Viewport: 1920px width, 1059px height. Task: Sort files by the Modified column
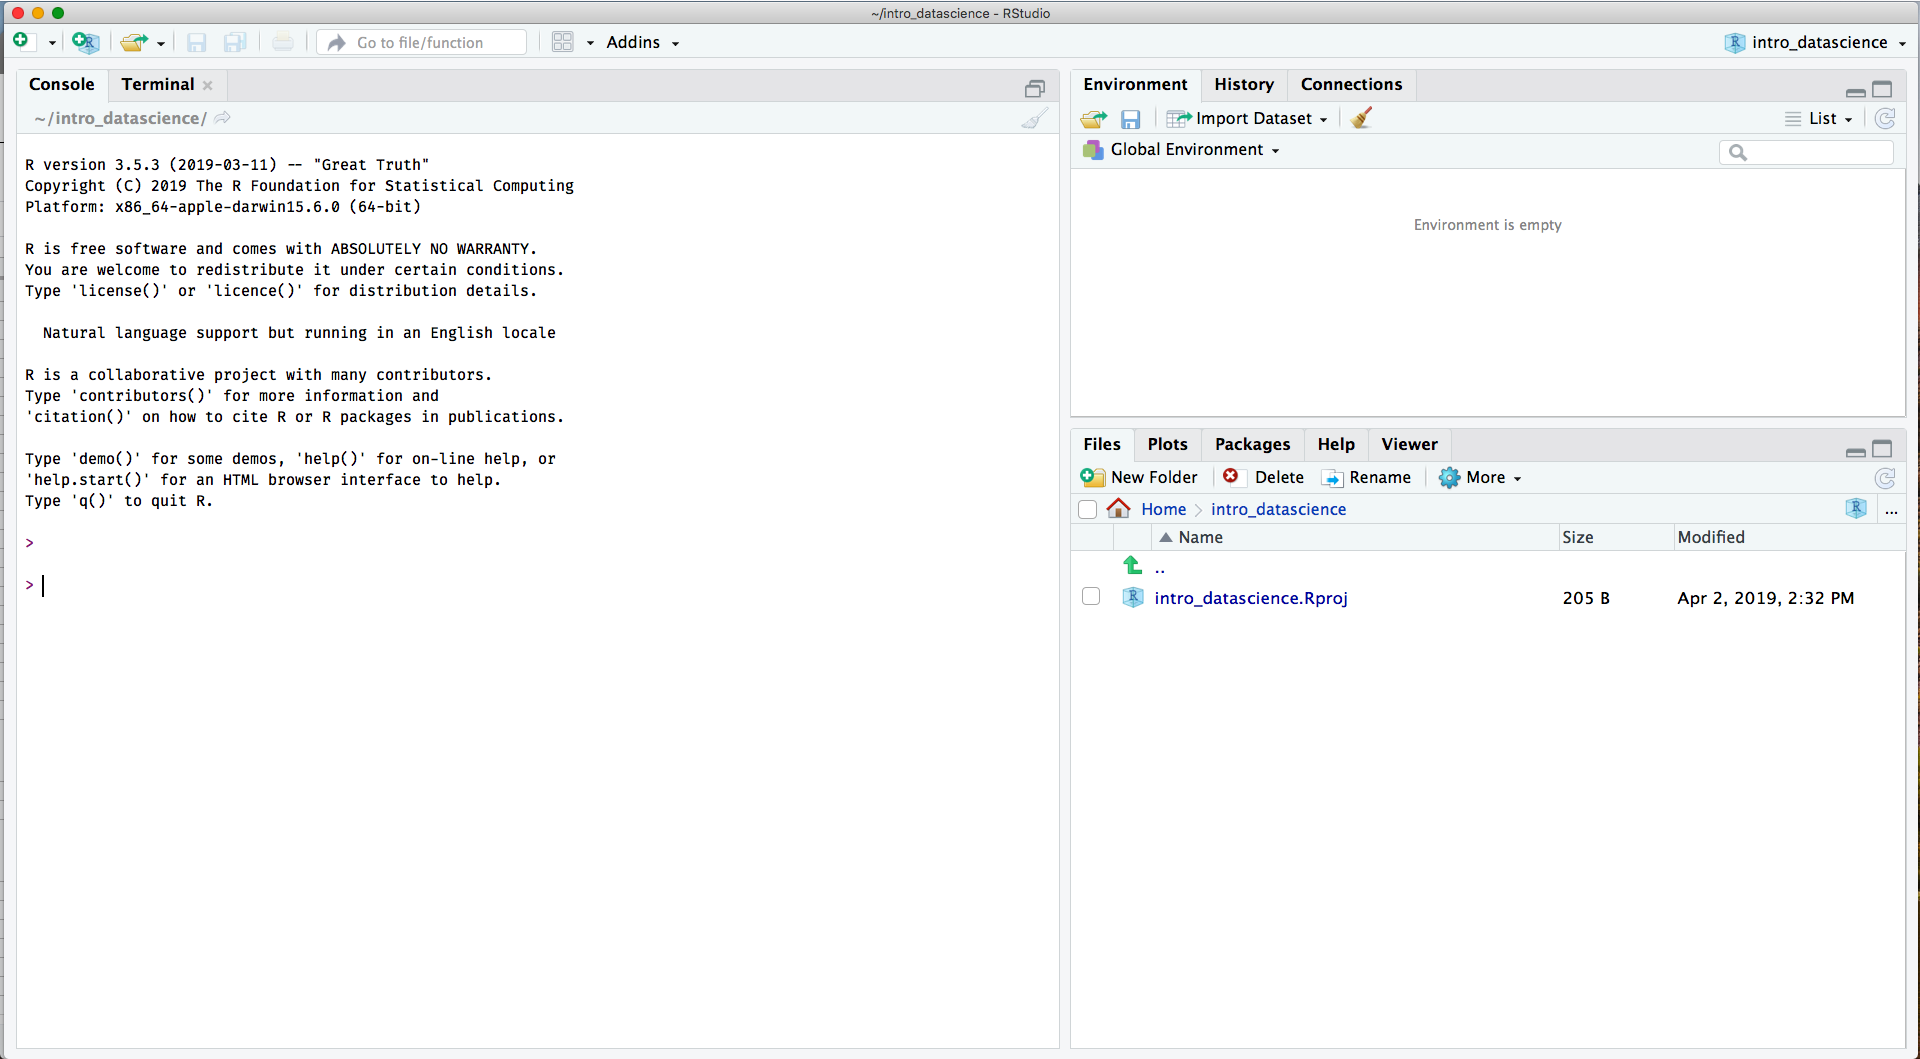coord(1789,537)
